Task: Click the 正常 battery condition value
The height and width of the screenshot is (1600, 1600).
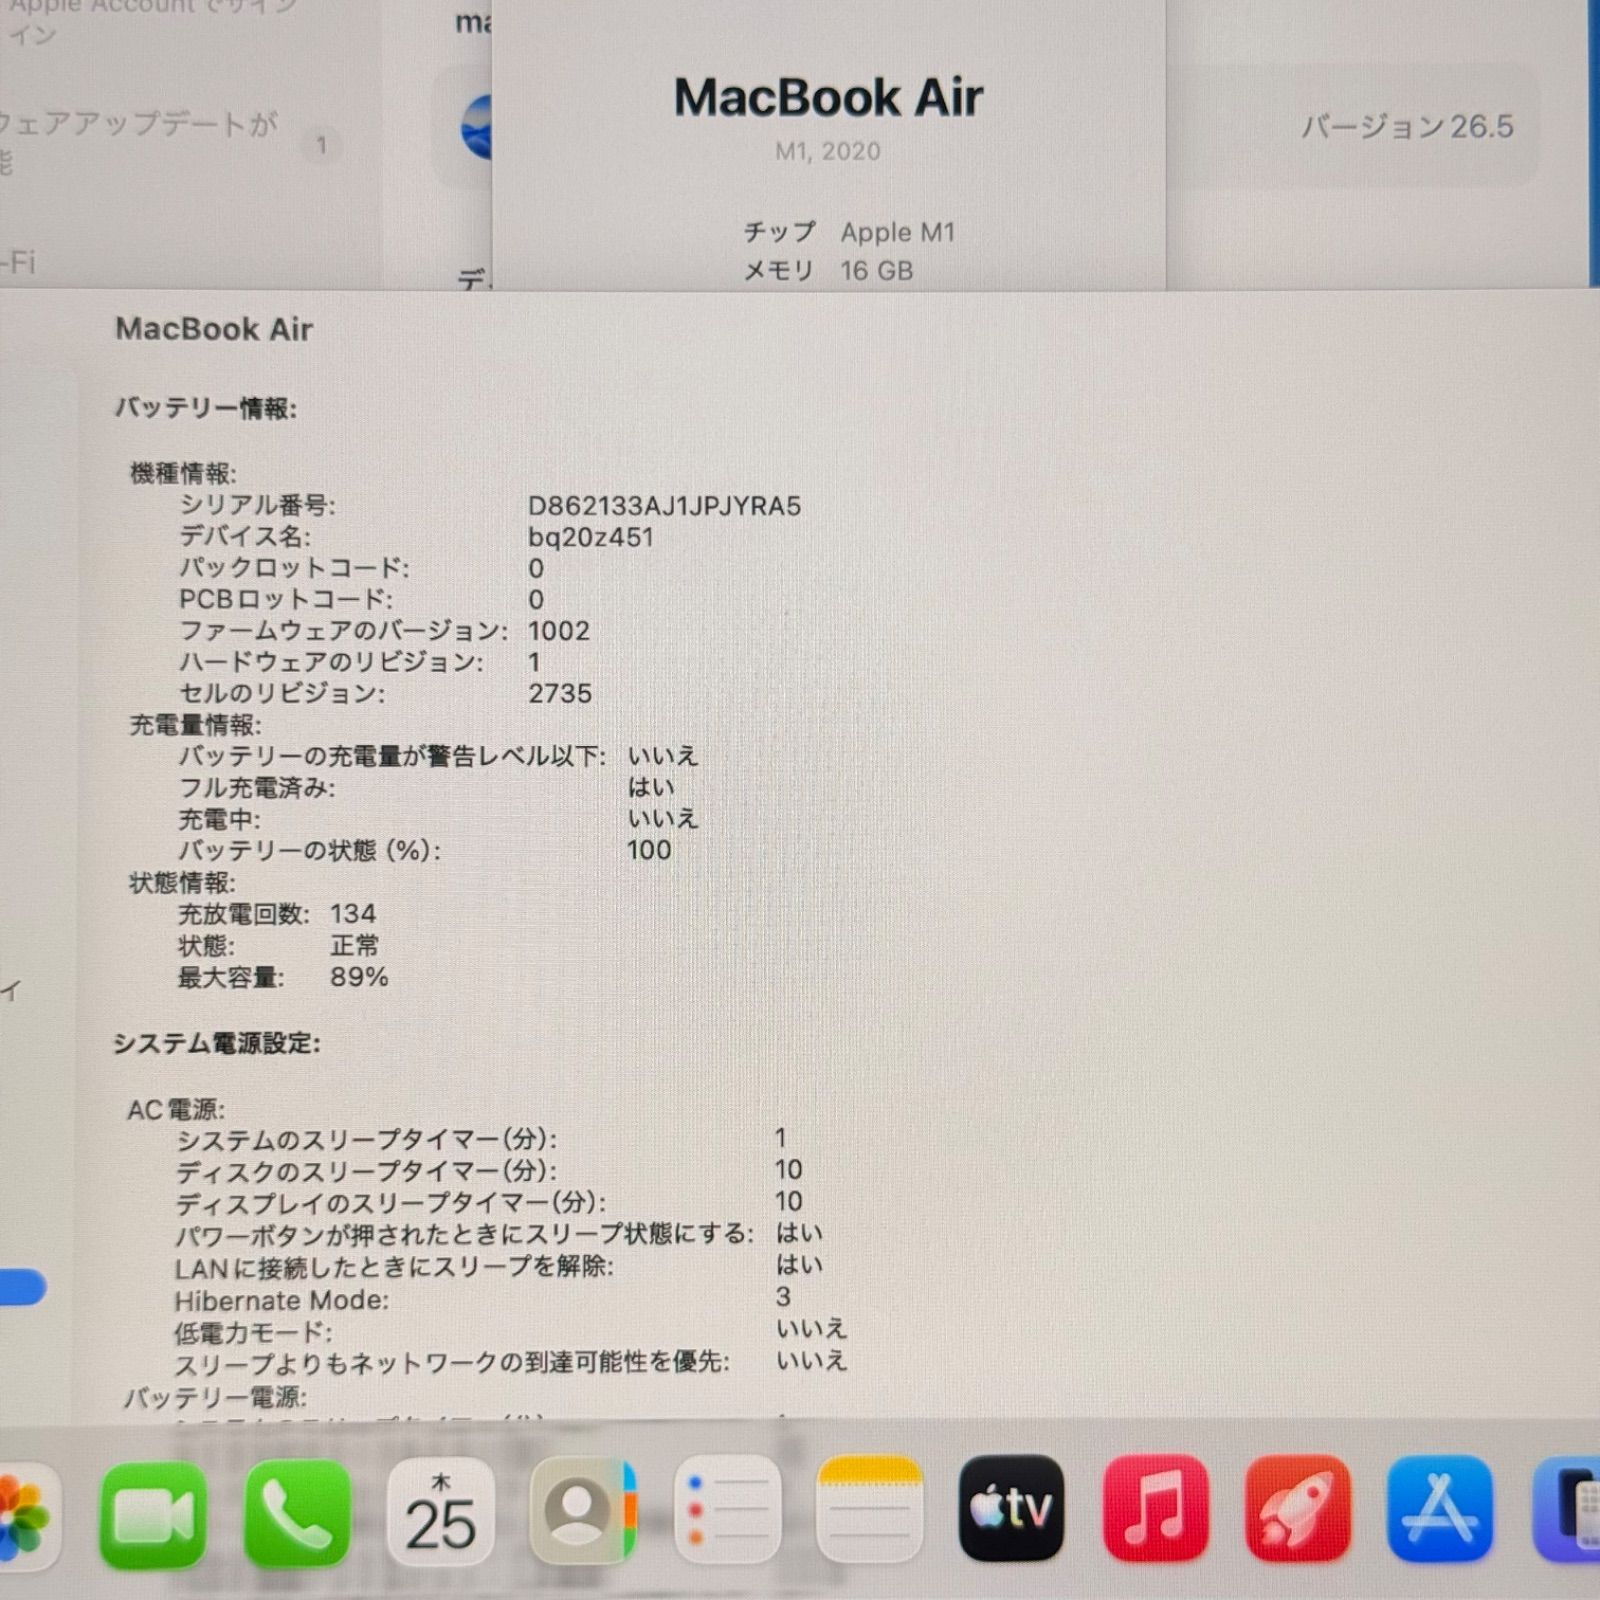Action: coord(354,945)
